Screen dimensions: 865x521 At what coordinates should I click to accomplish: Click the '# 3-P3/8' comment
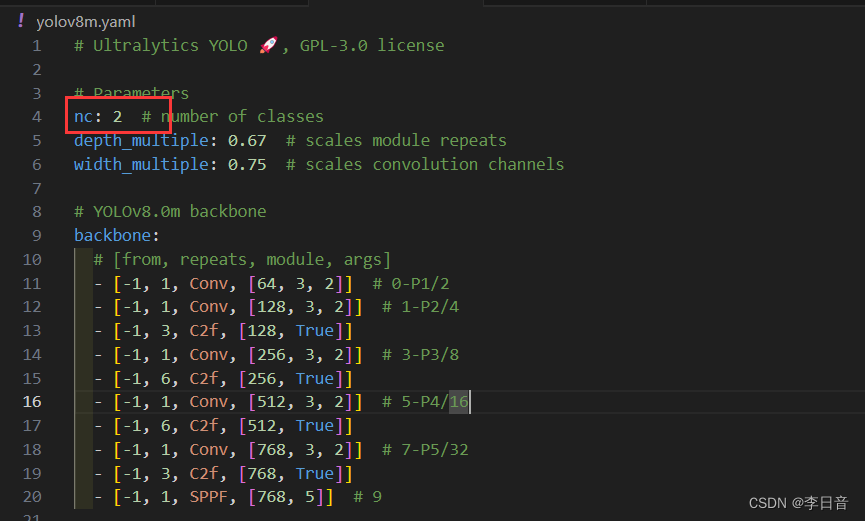pos(420,354)
